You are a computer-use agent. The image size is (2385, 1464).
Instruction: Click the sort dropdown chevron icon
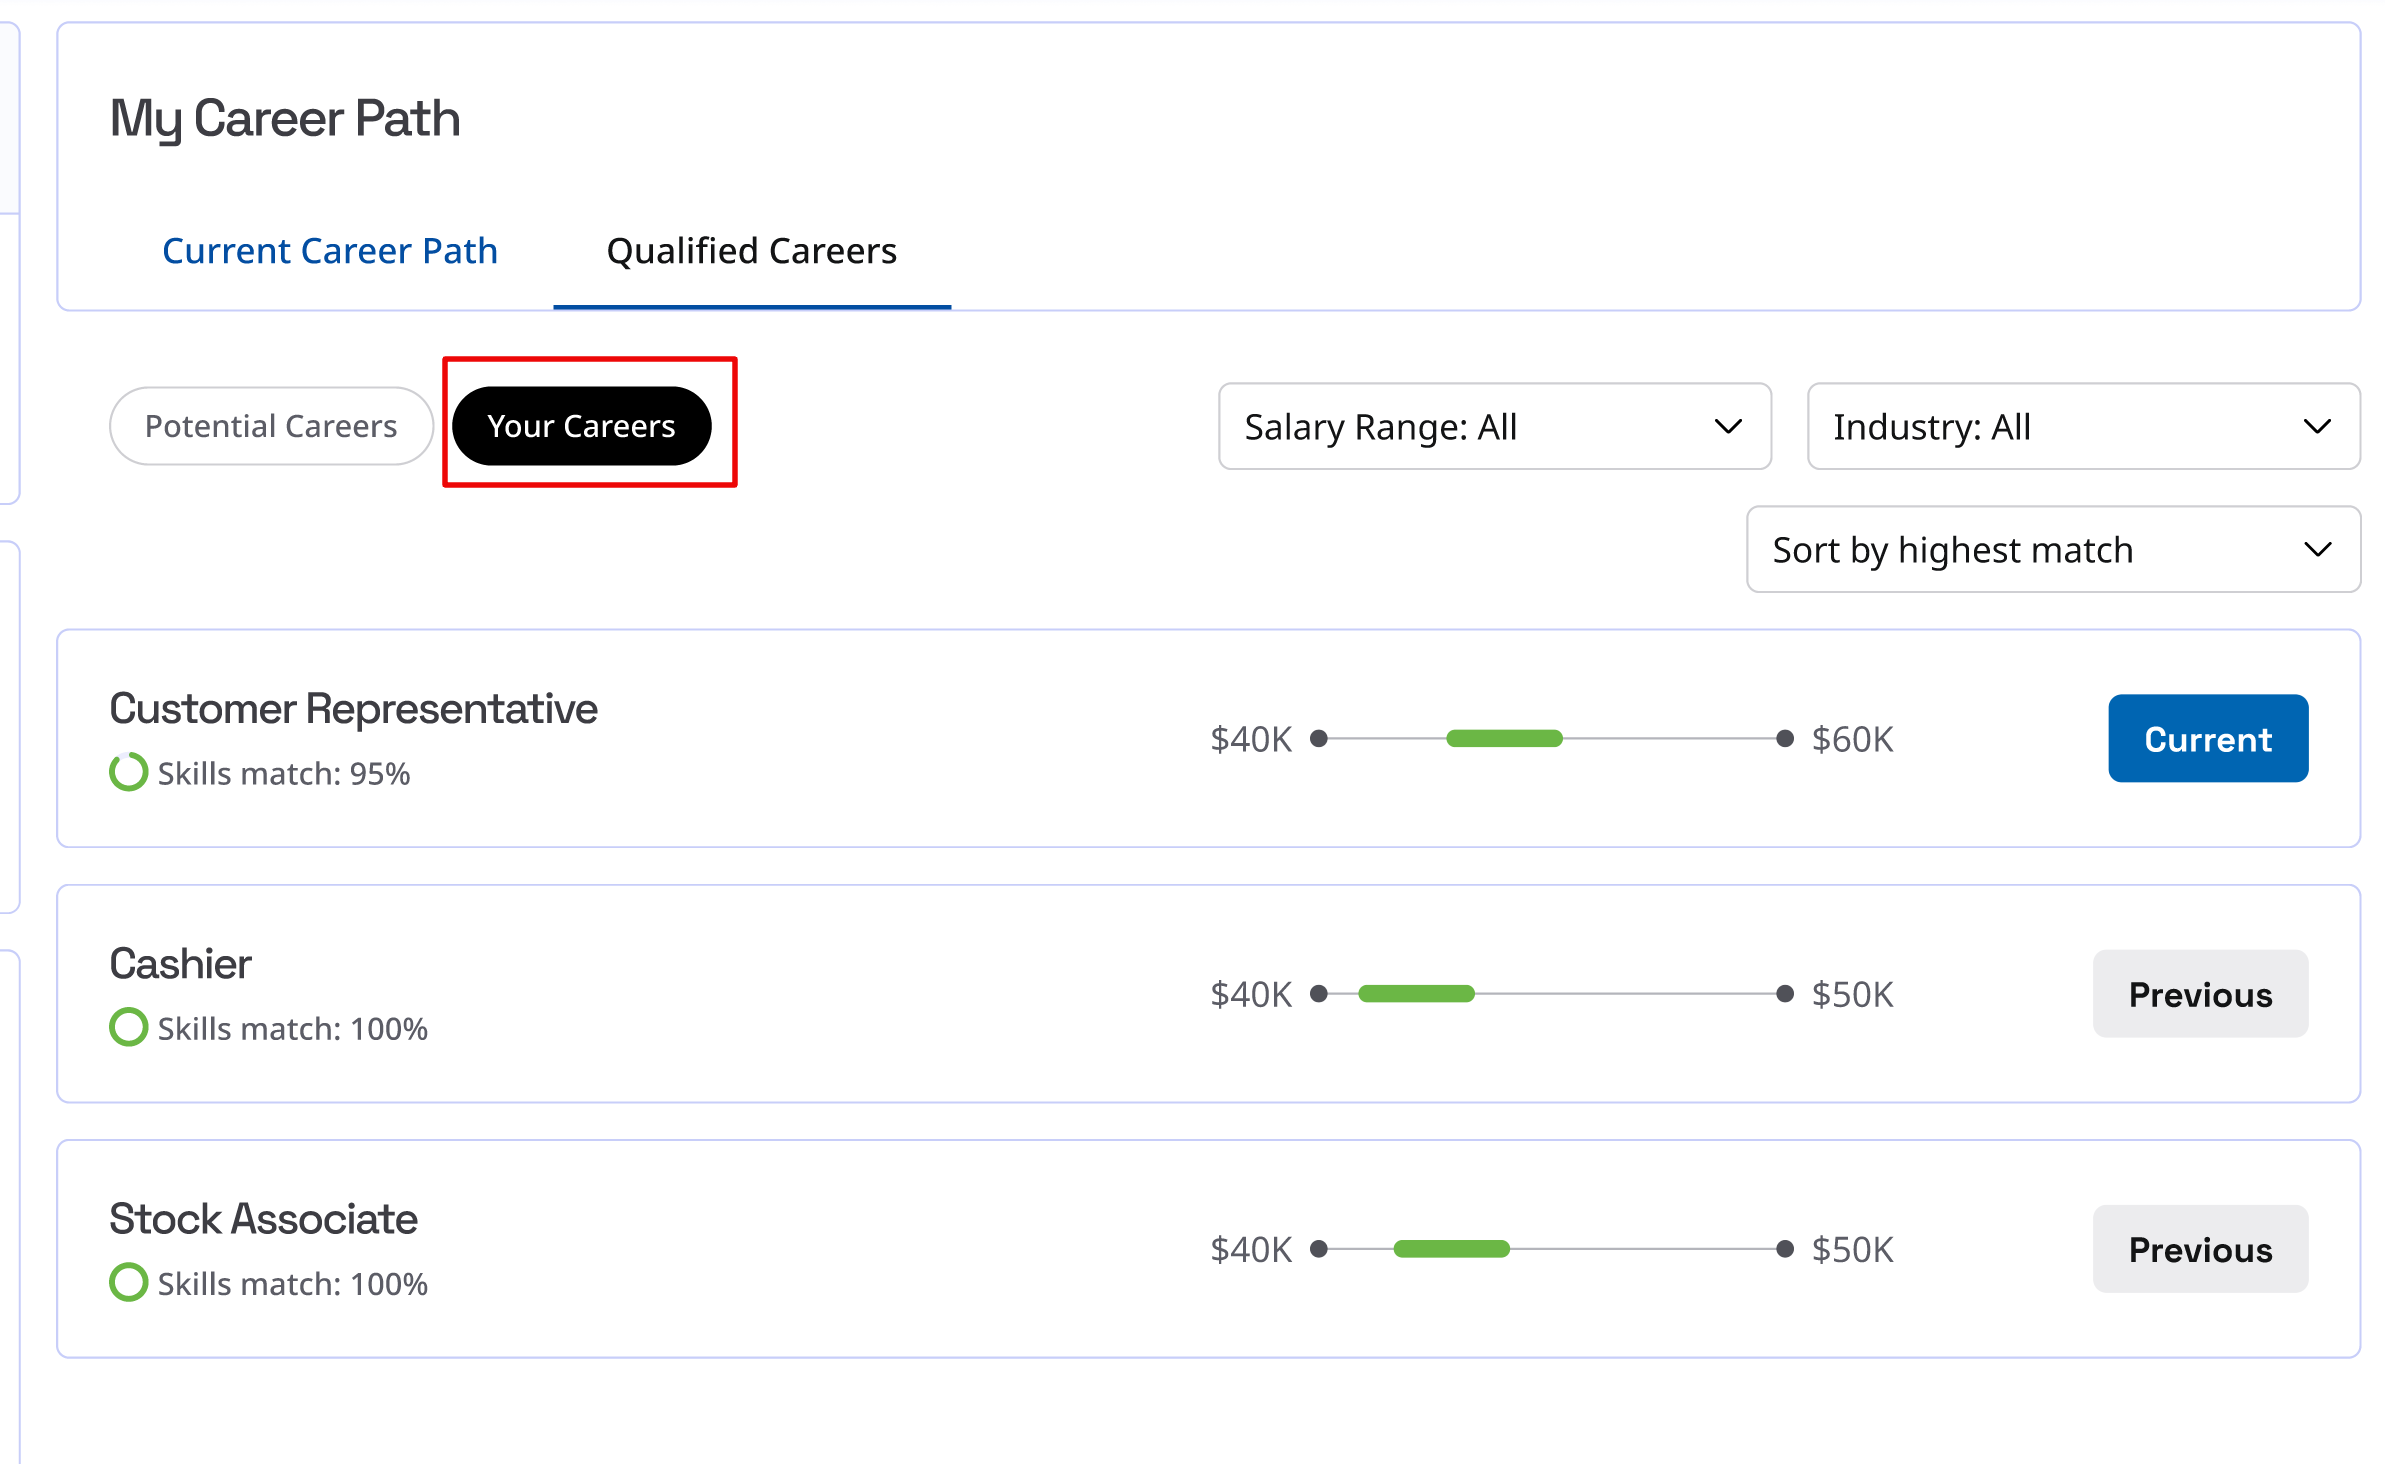click(2317, 550)
